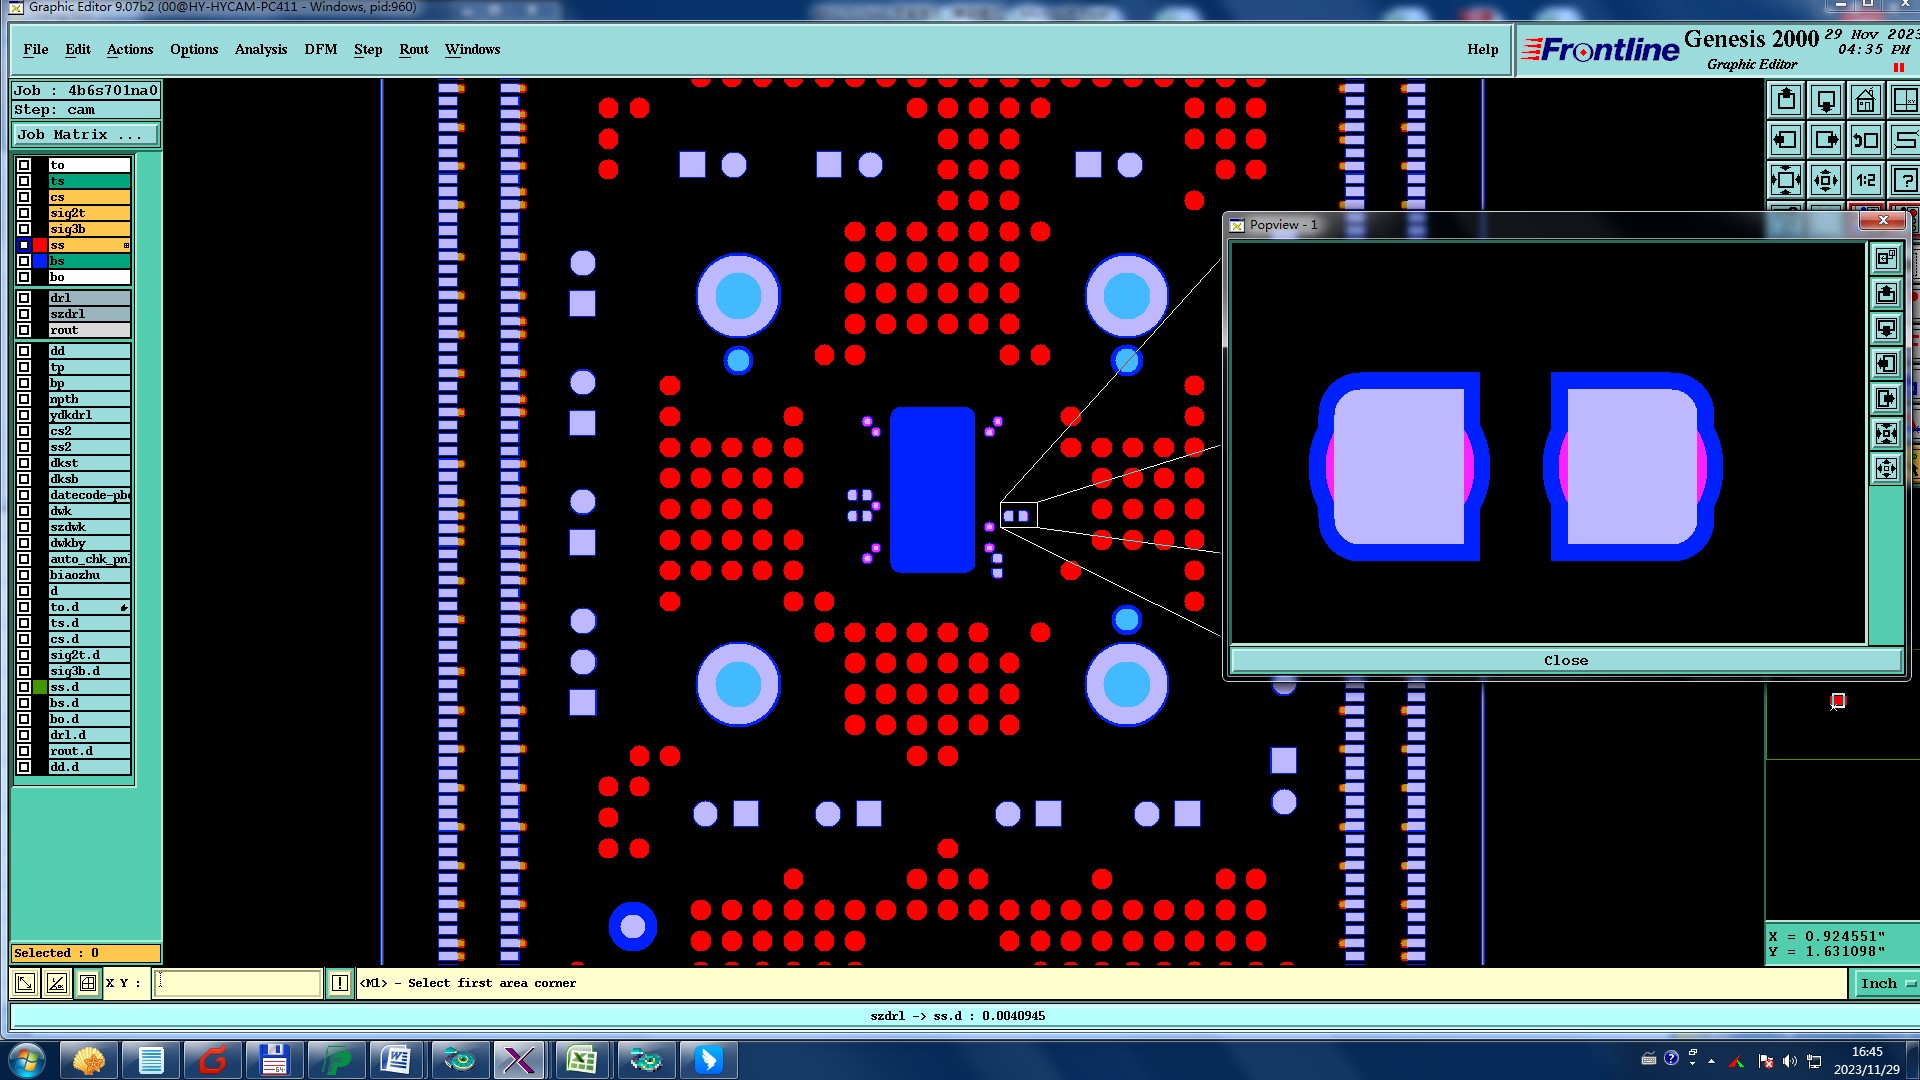Click the pan up icon in main toolbar

[1786, 100]
